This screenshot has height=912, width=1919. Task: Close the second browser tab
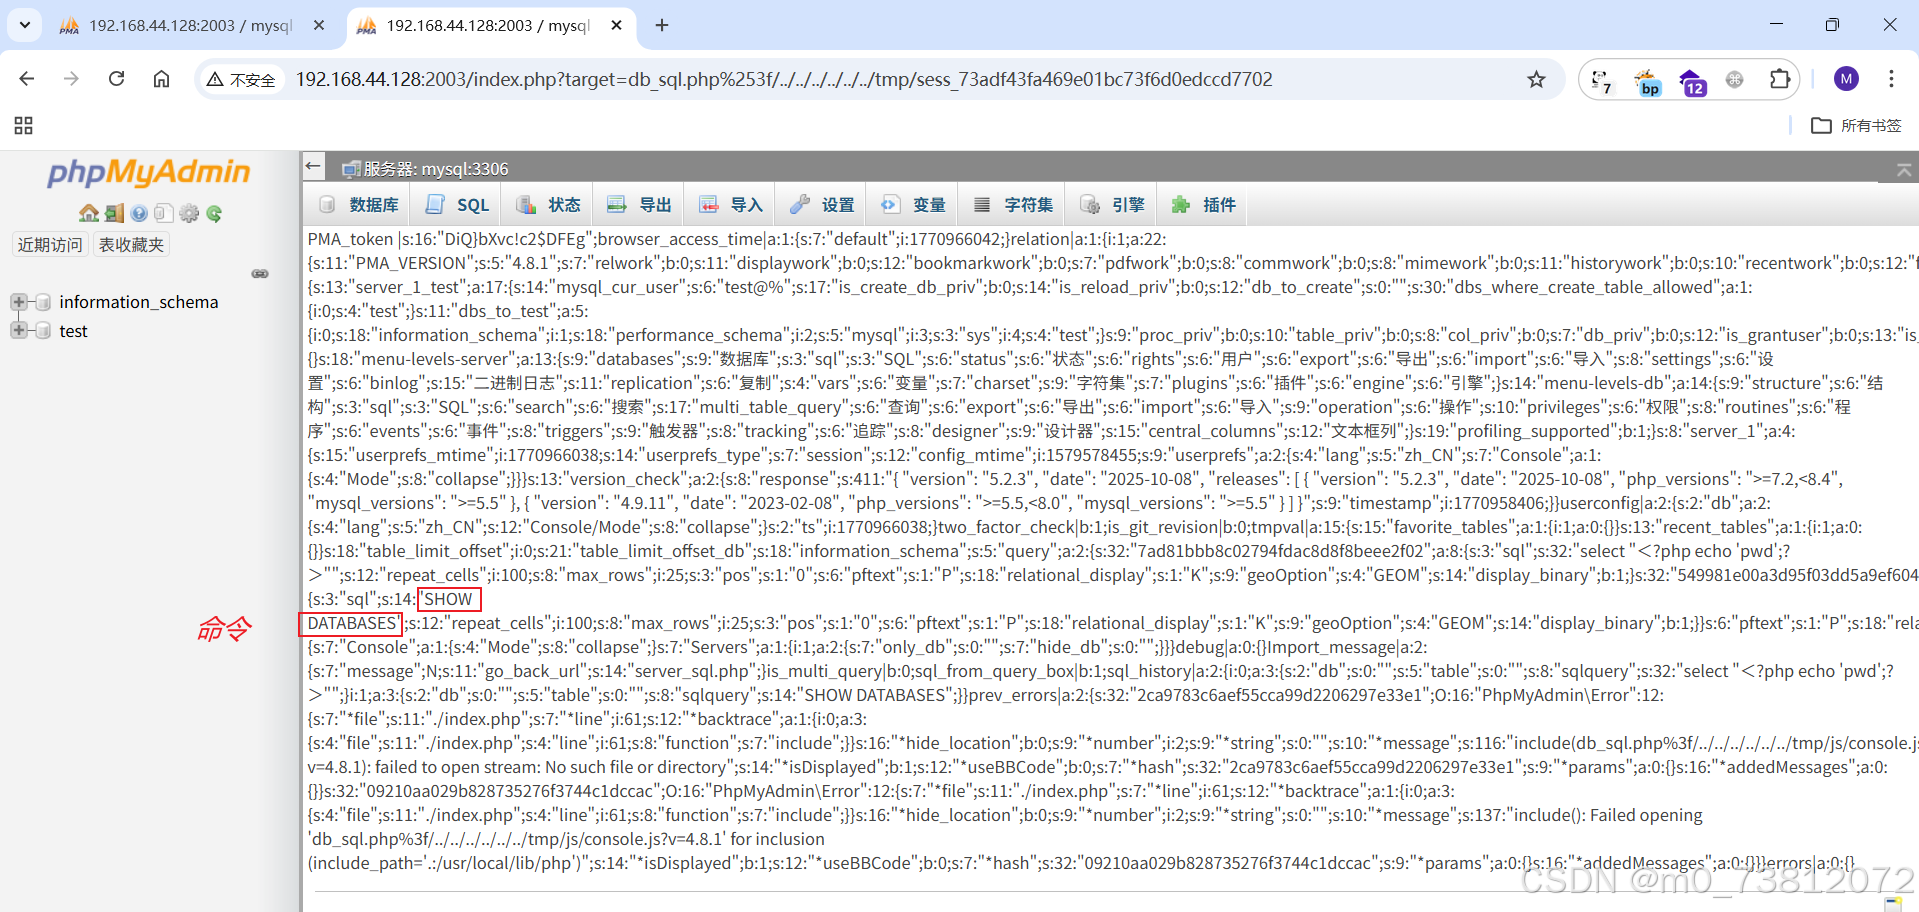pos(617,25)
